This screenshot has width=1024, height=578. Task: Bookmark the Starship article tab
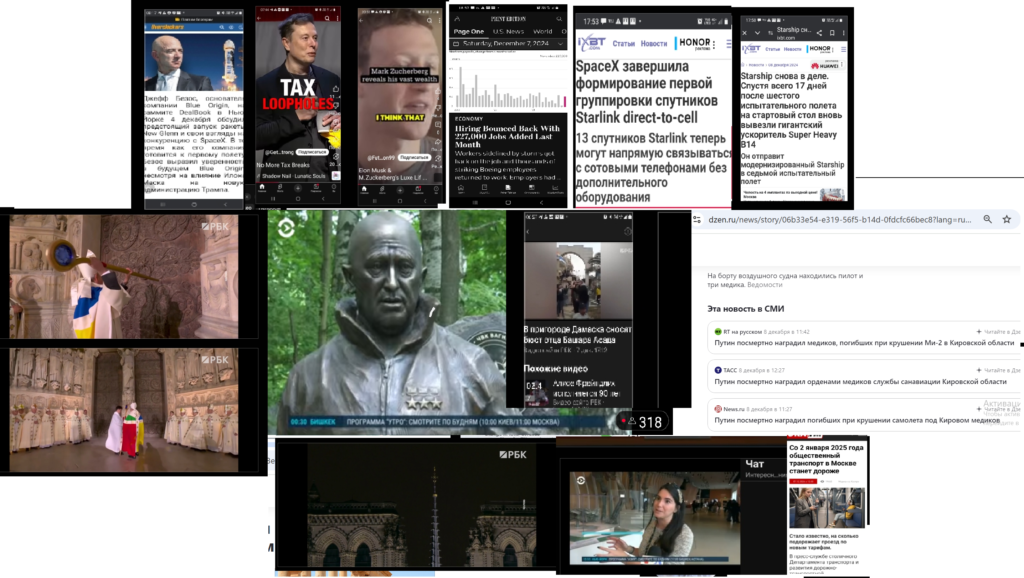click(832, 33)
